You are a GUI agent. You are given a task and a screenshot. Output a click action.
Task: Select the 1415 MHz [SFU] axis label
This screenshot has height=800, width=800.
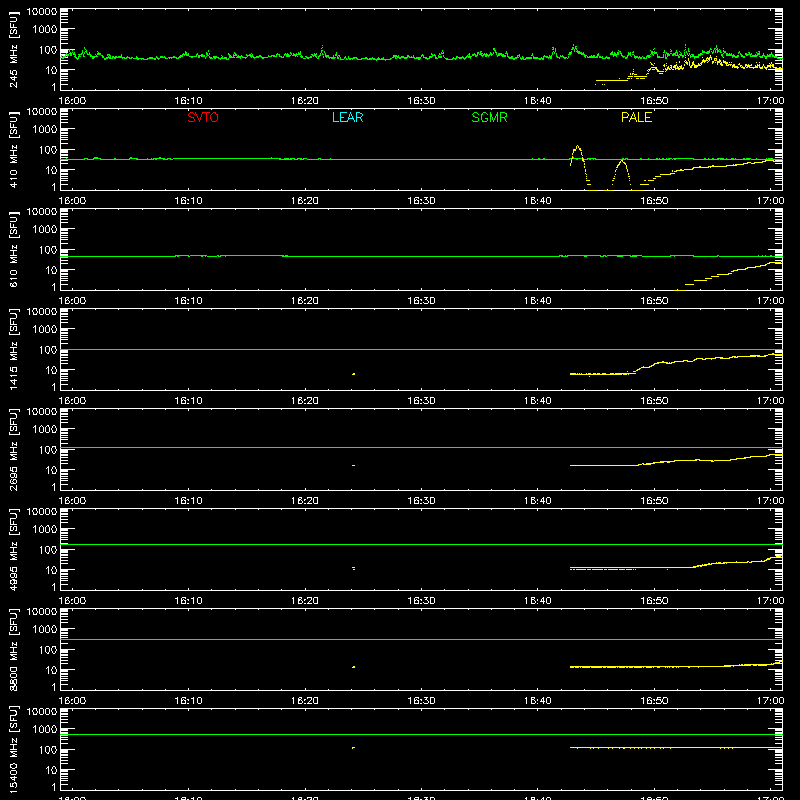pos(14,350)
